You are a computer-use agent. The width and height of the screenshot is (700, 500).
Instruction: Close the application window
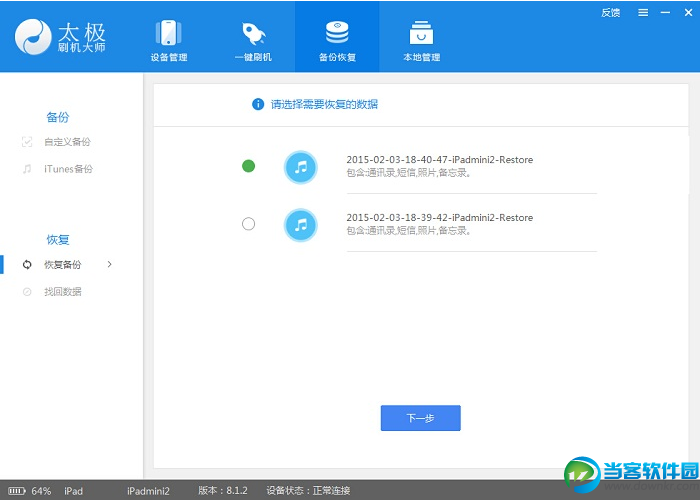(x=688, y=13)
